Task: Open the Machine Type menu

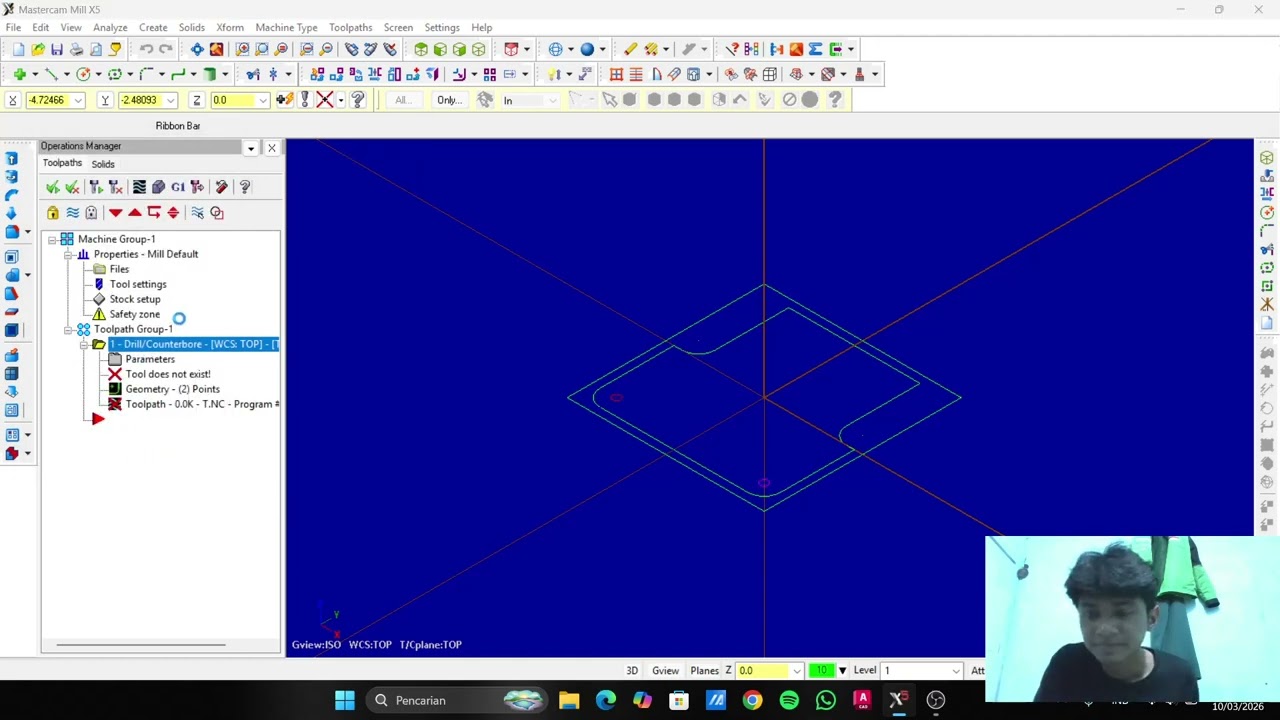Action: click(286, 27)
